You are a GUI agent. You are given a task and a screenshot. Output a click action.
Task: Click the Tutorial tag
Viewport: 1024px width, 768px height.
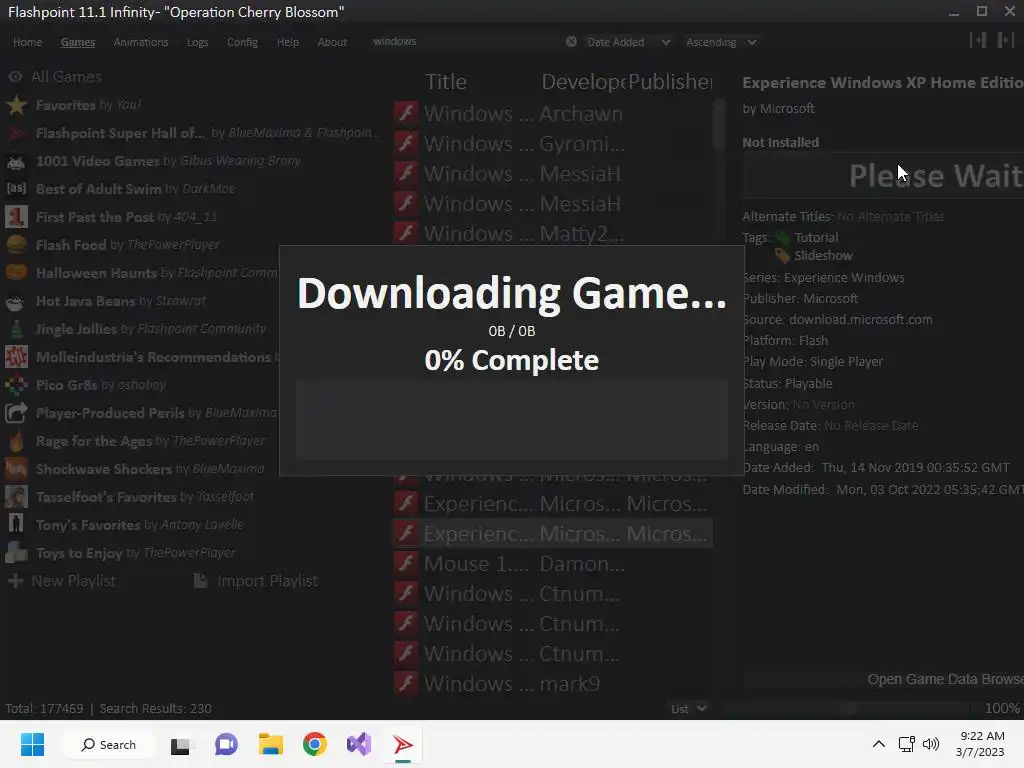tap(816, 238)
